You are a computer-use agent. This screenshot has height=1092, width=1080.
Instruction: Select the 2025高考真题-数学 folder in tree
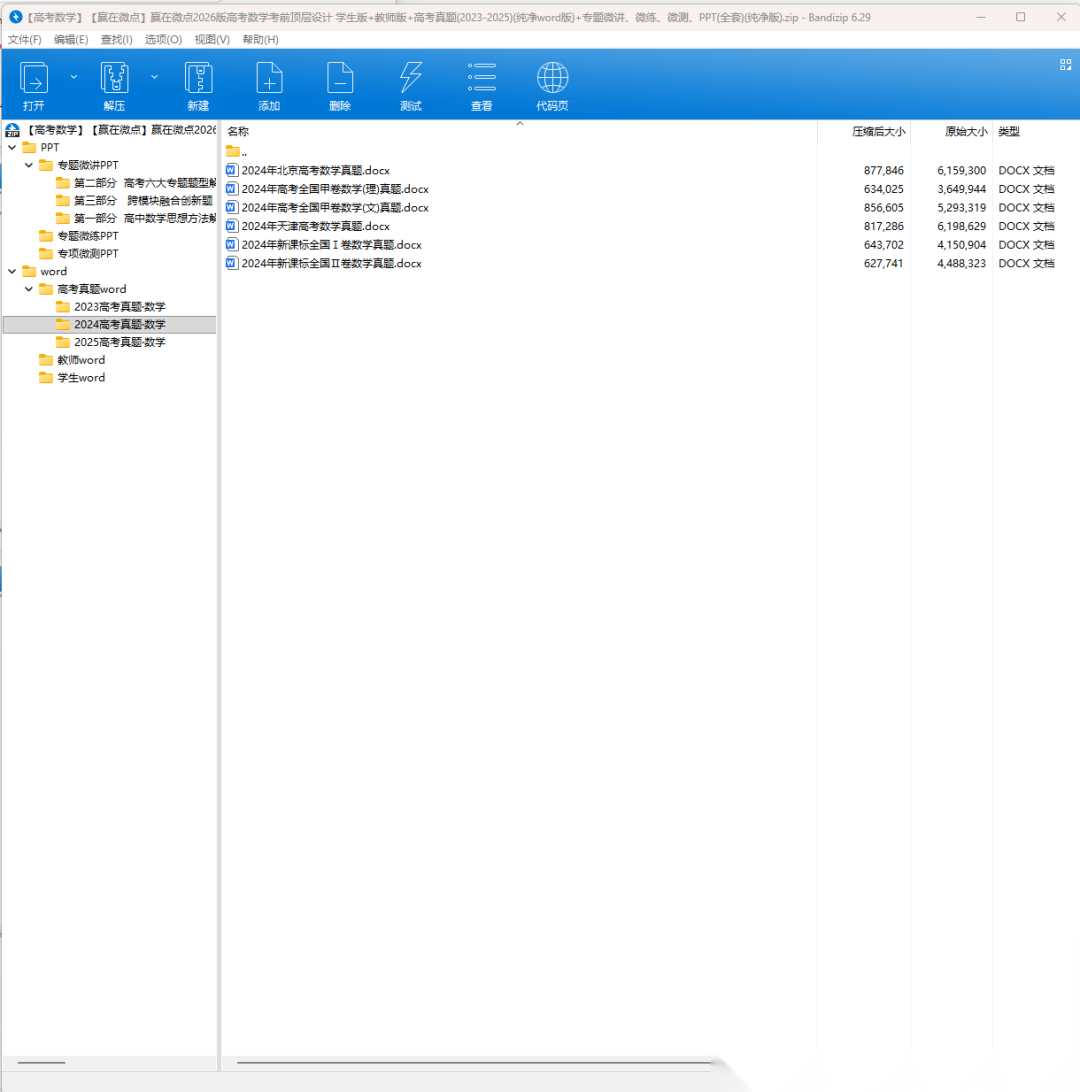pos(119,342)
